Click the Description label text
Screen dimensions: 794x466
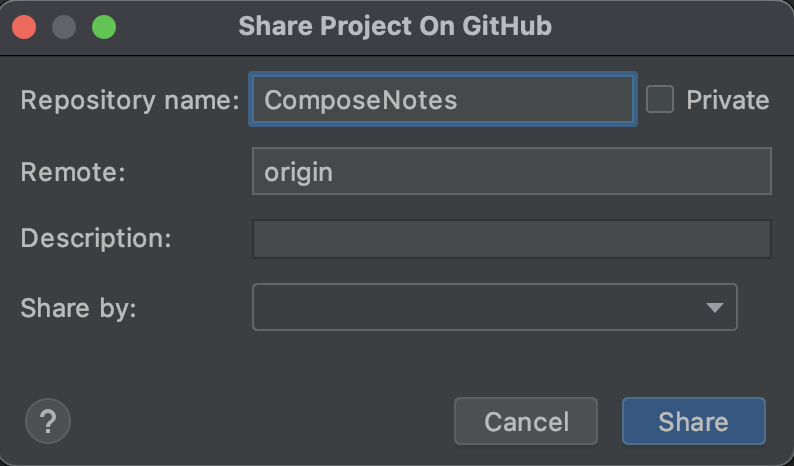click(95, 239)
